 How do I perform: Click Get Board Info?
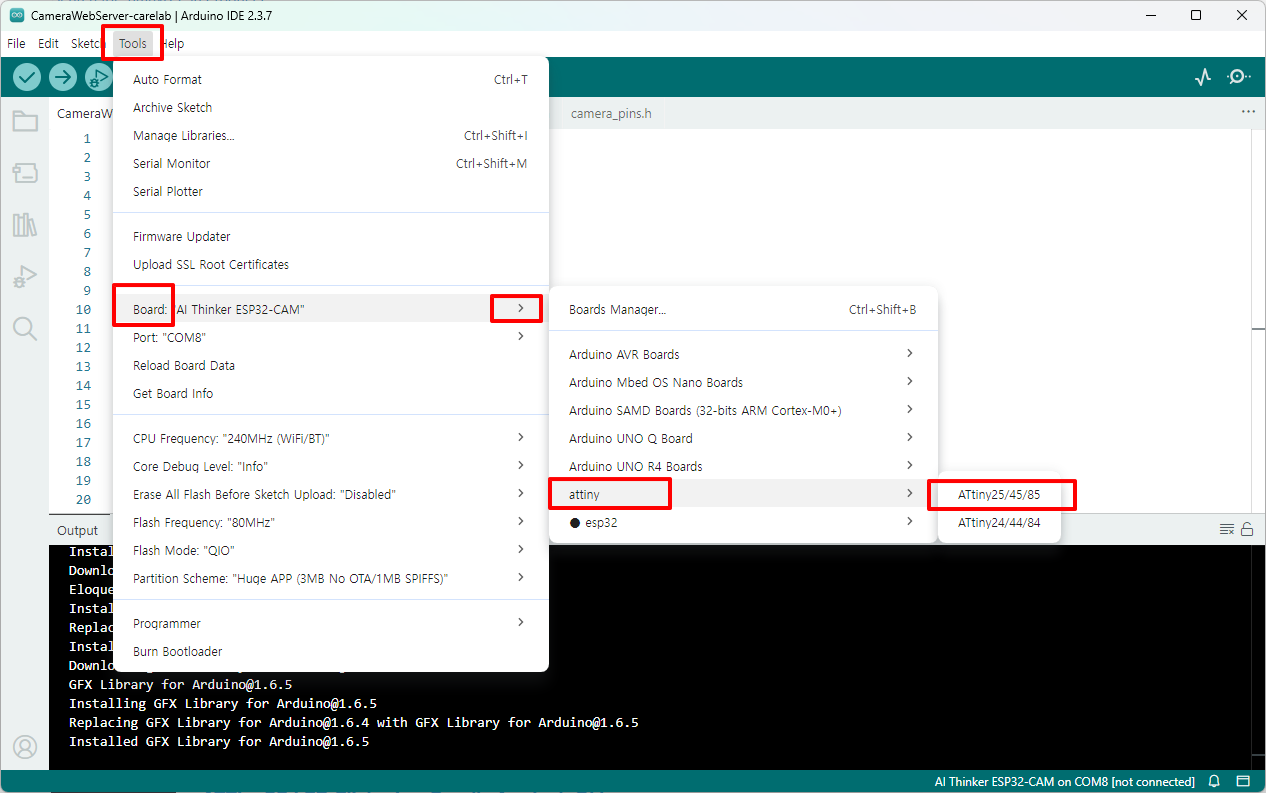(x=331, y=393)
